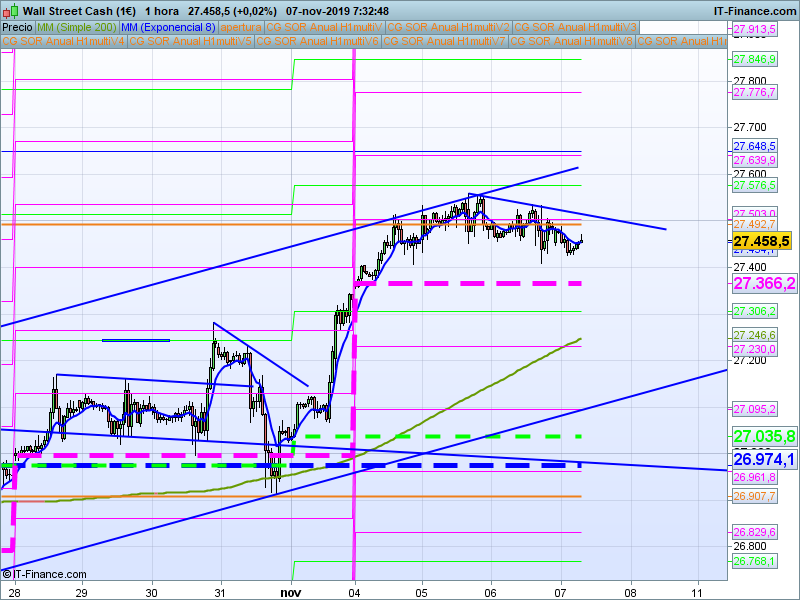The width and height of the screenshot is (800, 600).
Task: Click the blue price label 26.974,1
Action: [764, 459]
